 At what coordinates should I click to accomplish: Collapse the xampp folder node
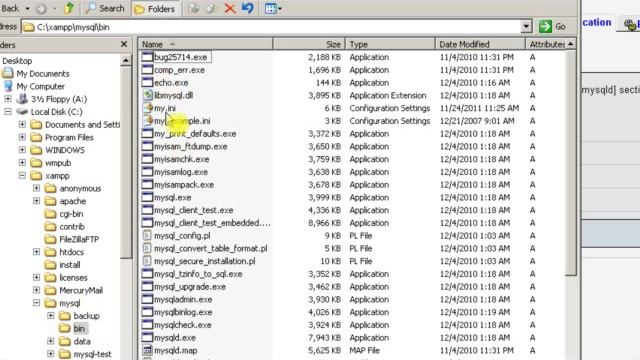coord(22,176)
